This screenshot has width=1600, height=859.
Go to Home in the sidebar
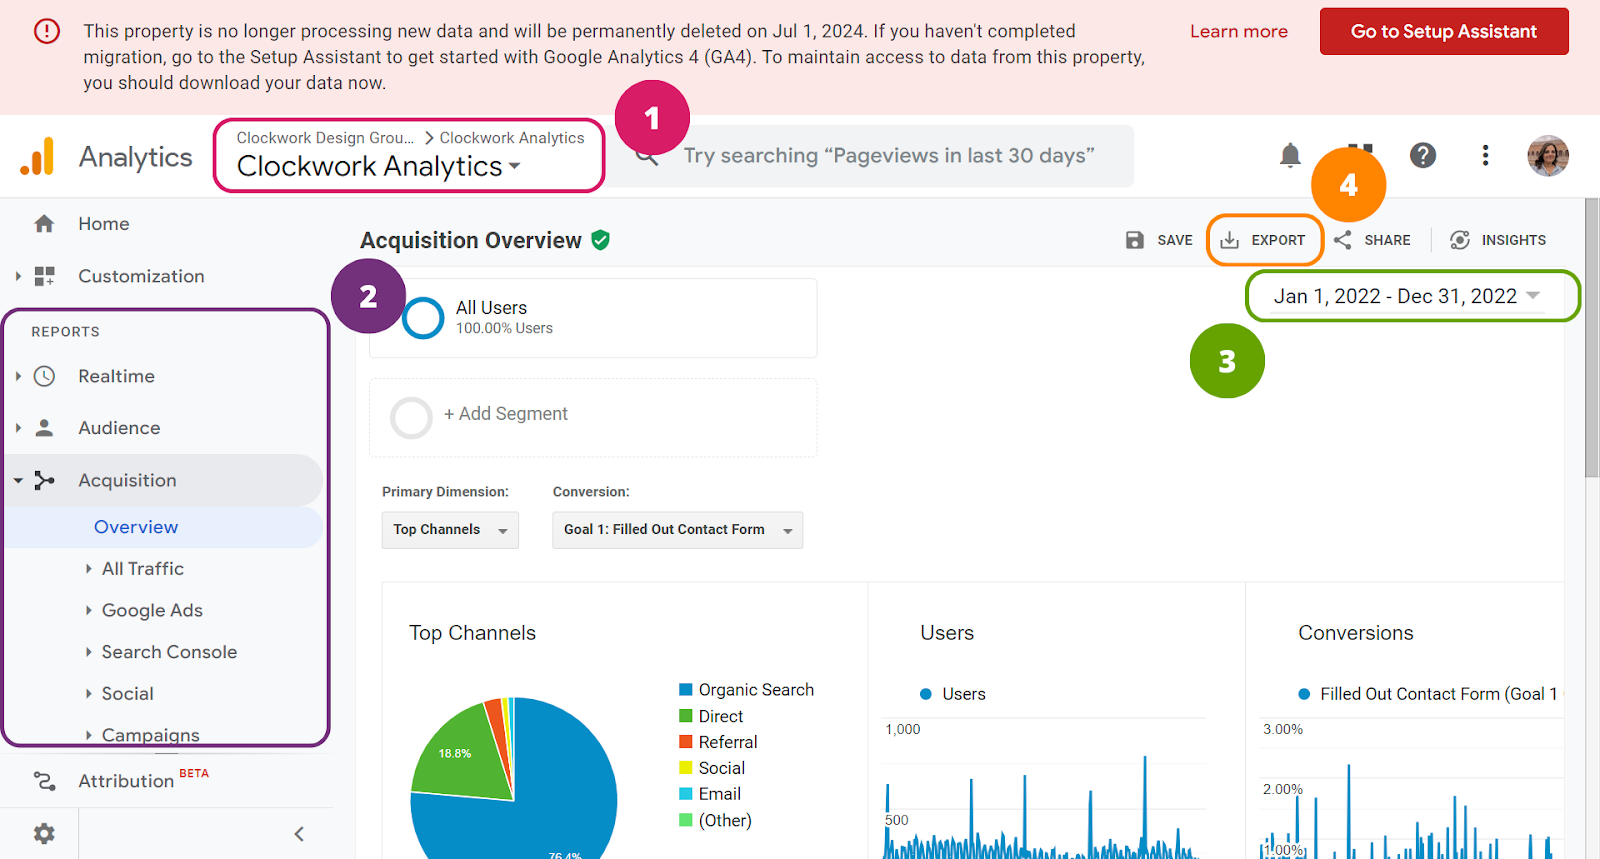104,224
